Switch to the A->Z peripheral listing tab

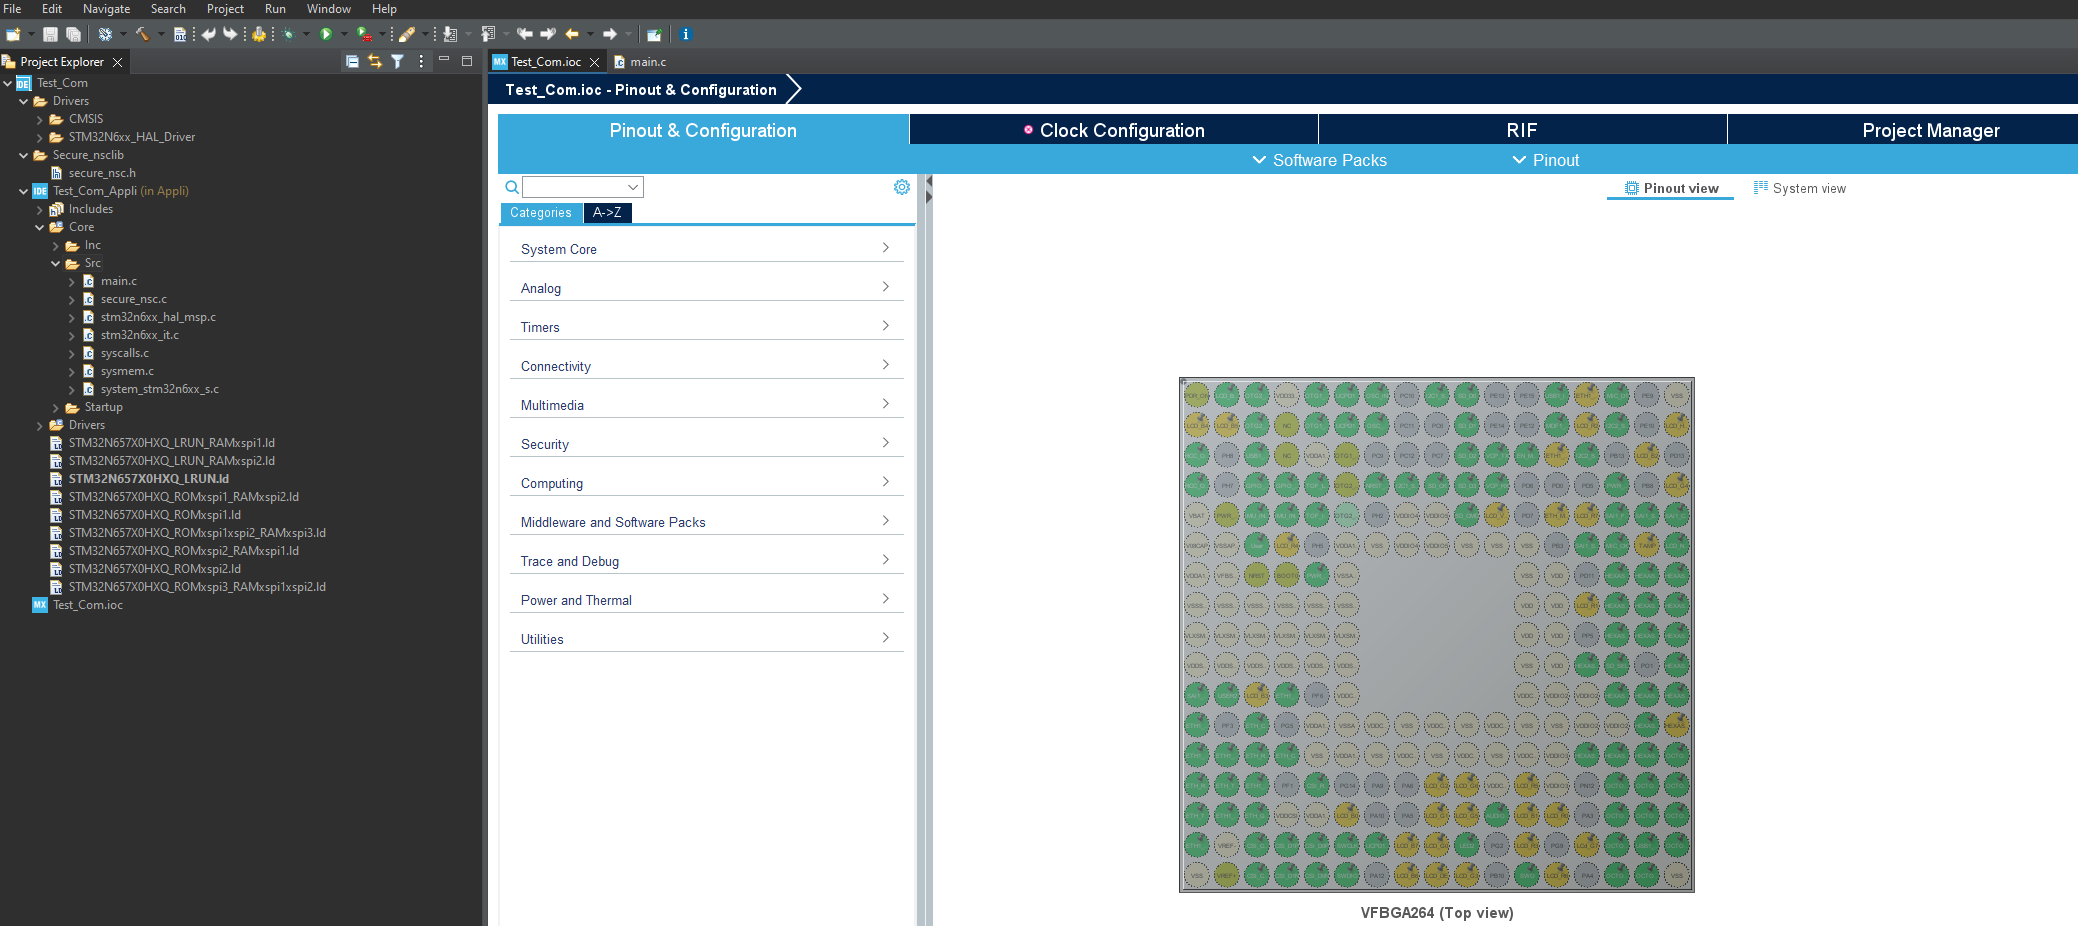click(x=607, y=213)
